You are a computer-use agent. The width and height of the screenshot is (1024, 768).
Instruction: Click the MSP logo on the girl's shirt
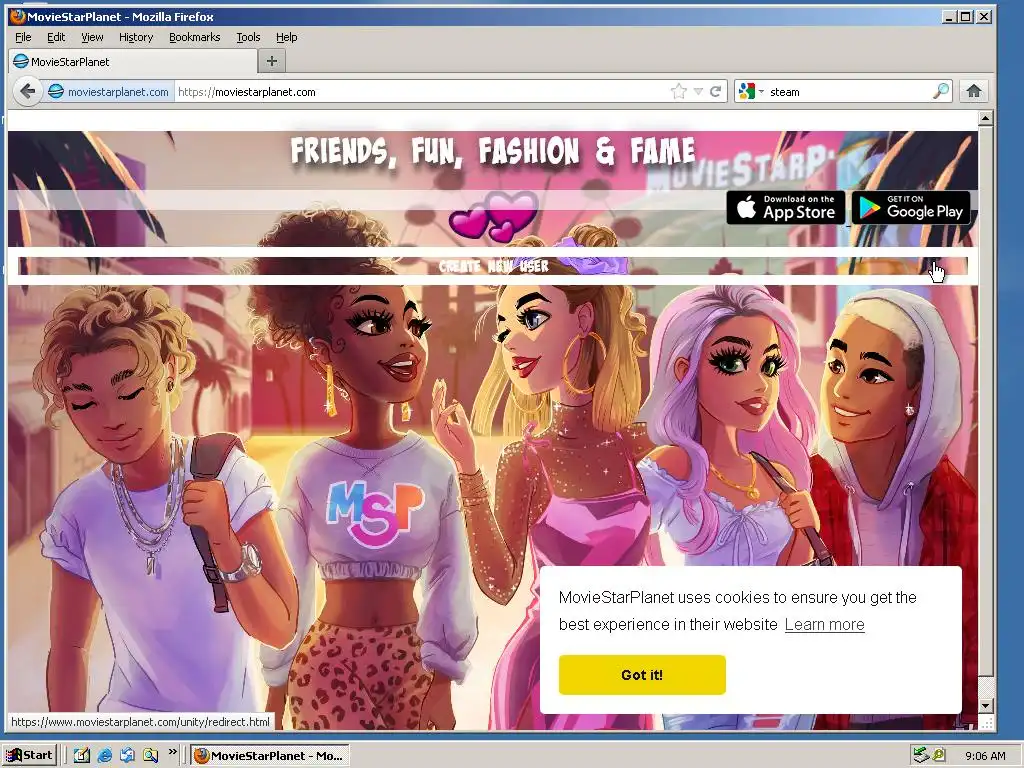pyautogui.click(x=375, y=513)
